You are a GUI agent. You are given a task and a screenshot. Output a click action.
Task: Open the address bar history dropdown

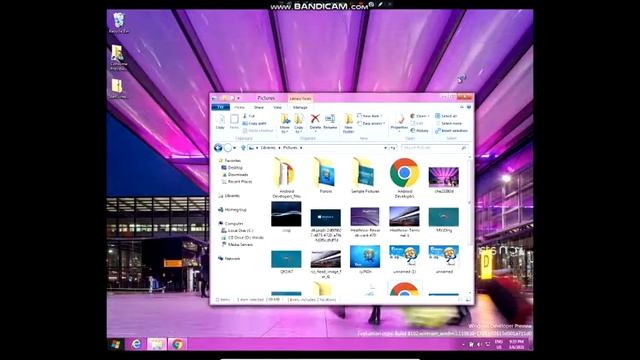pyautogui.click(x=385, y=148)
